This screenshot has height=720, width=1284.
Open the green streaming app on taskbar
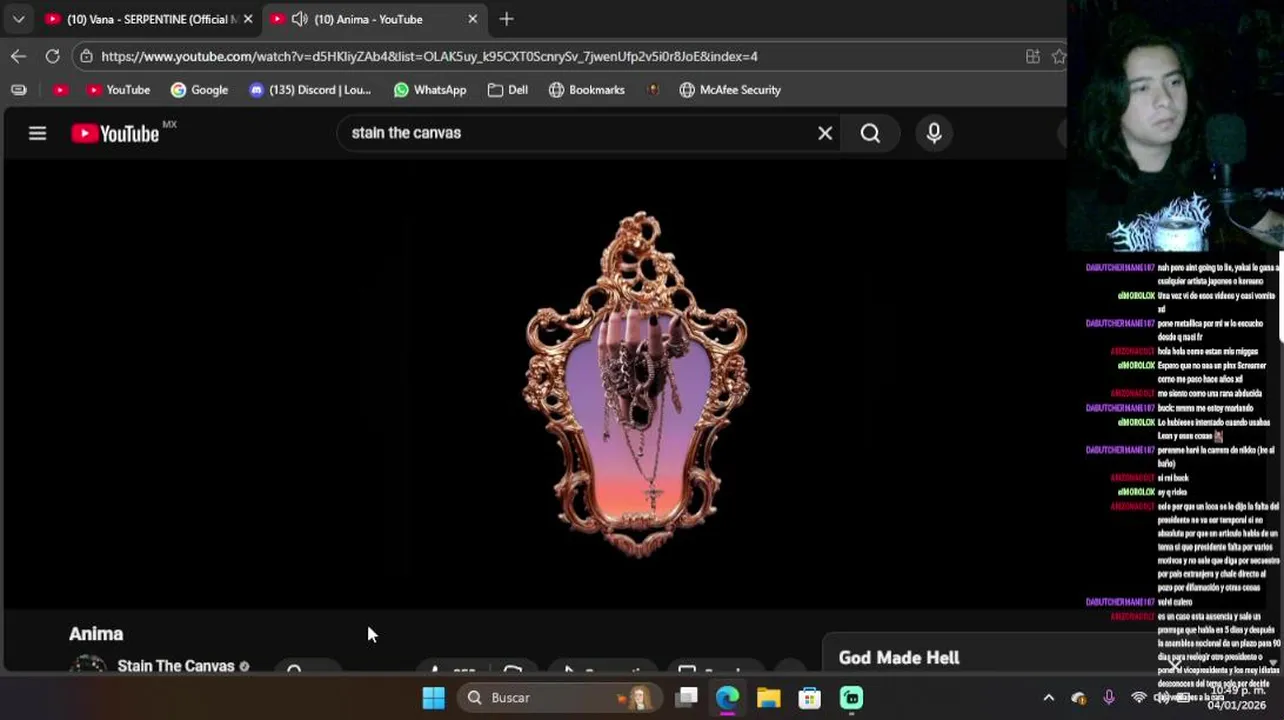click(x=851, y=698)
